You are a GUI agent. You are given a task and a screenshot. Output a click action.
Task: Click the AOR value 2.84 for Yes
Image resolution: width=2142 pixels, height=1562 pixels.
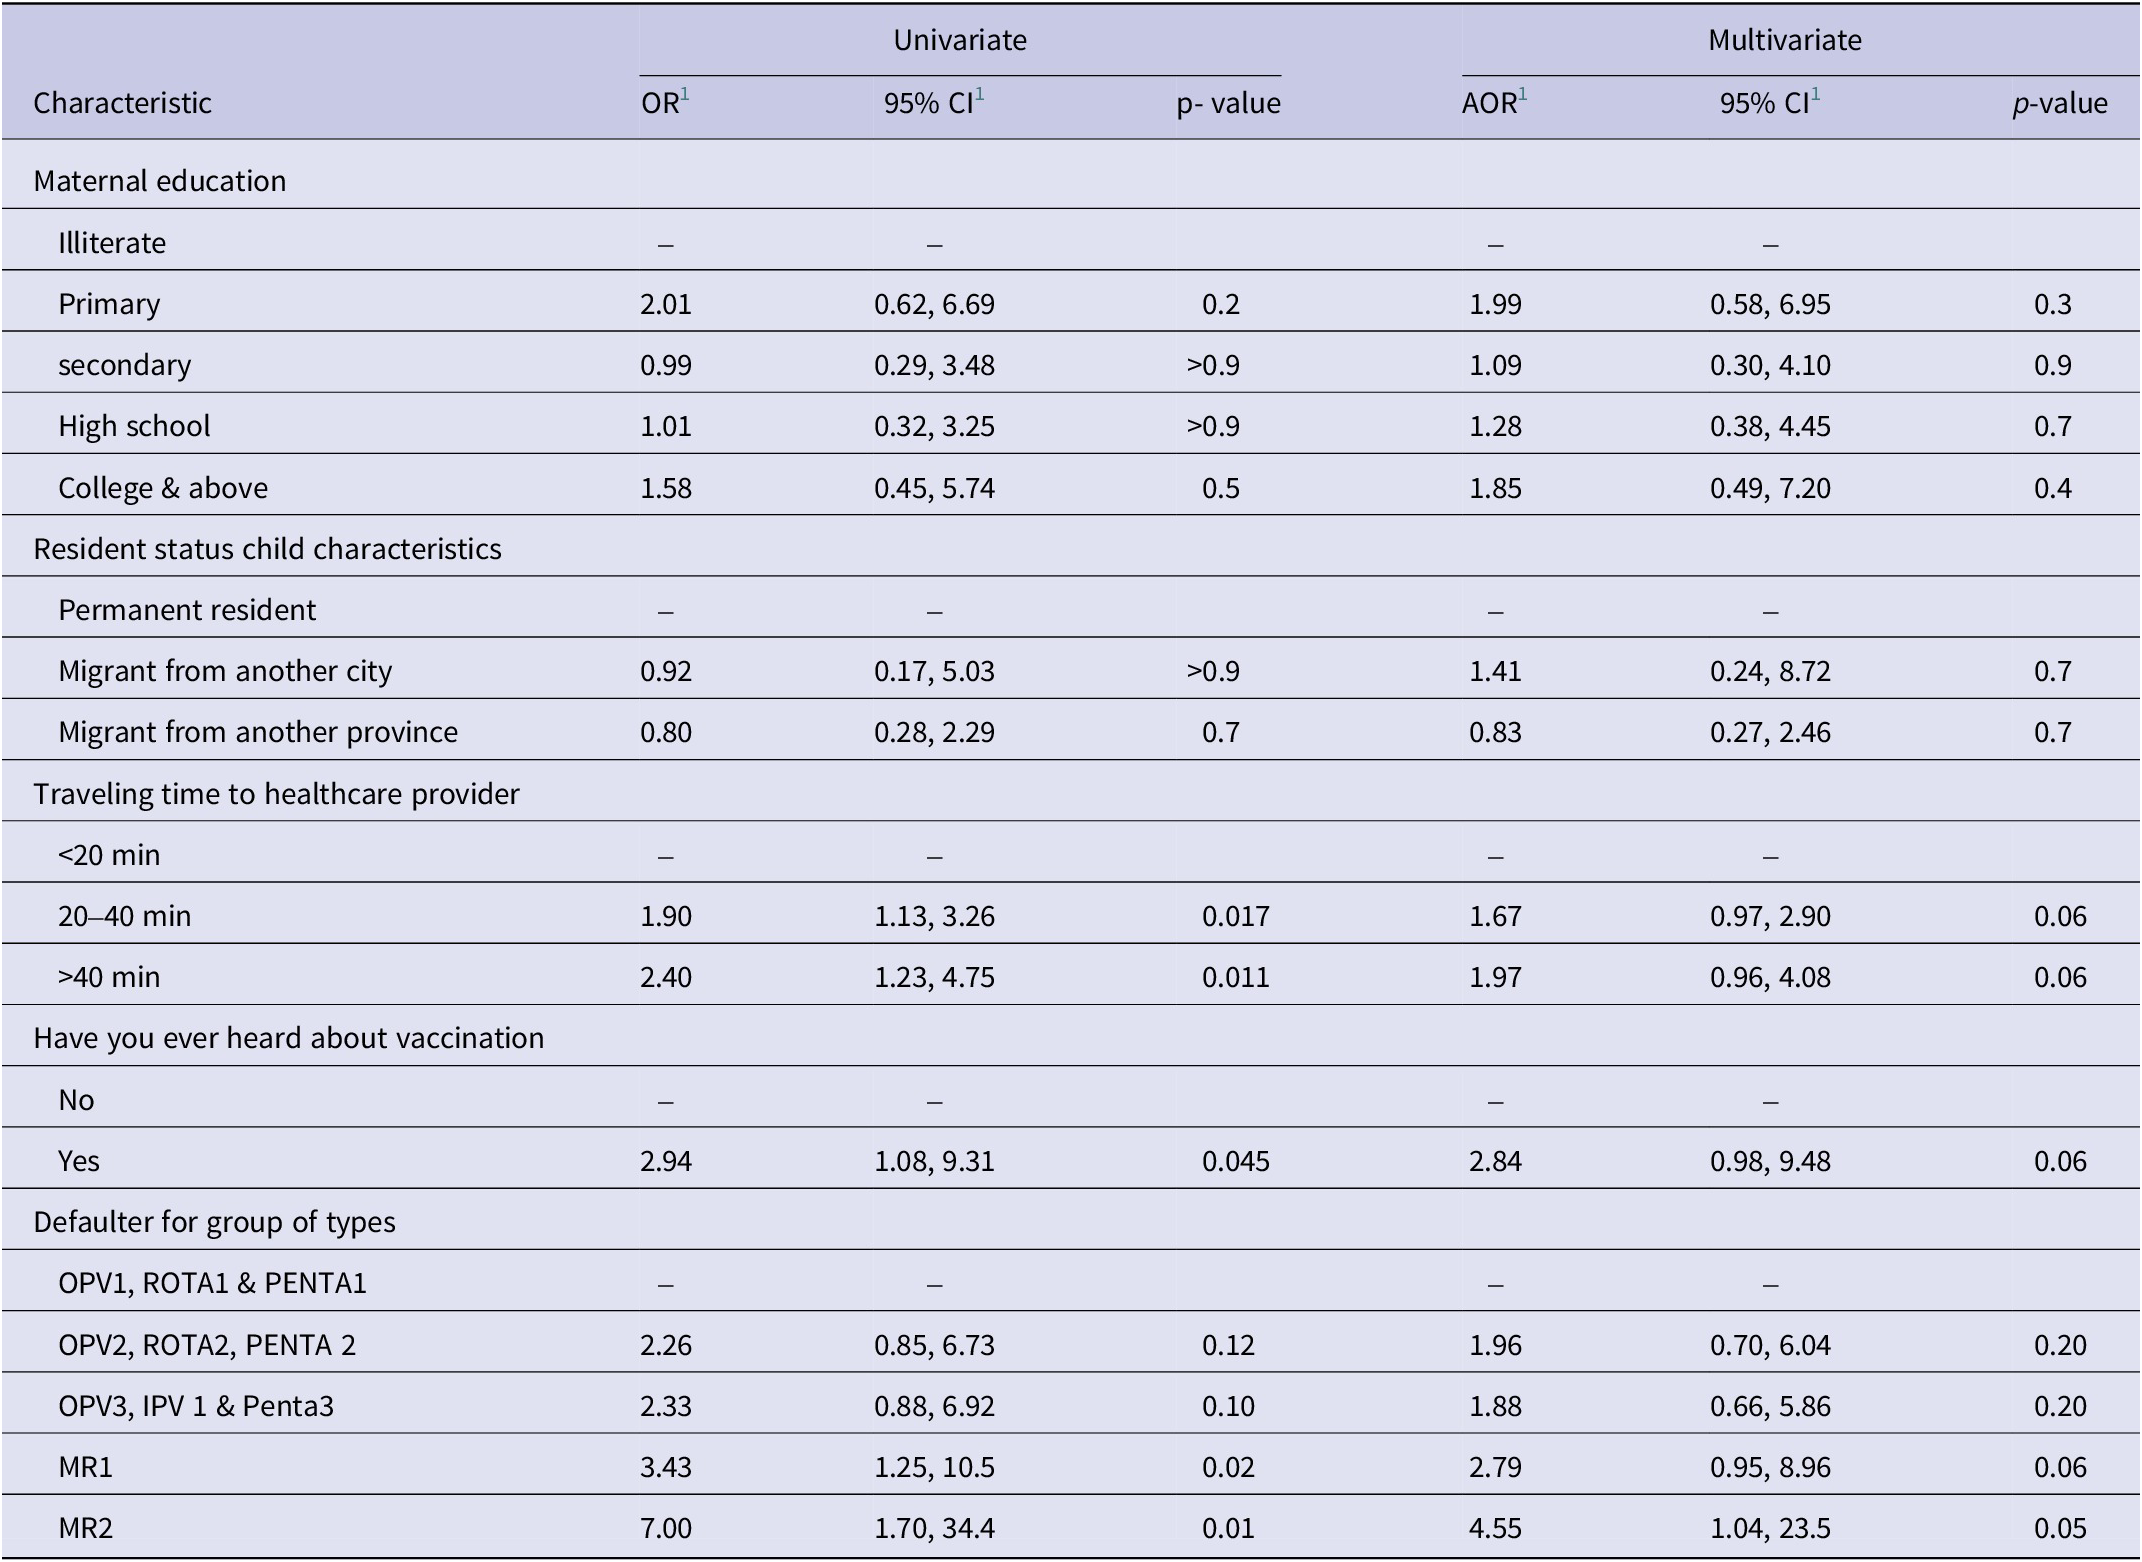click(1496, 1161)
